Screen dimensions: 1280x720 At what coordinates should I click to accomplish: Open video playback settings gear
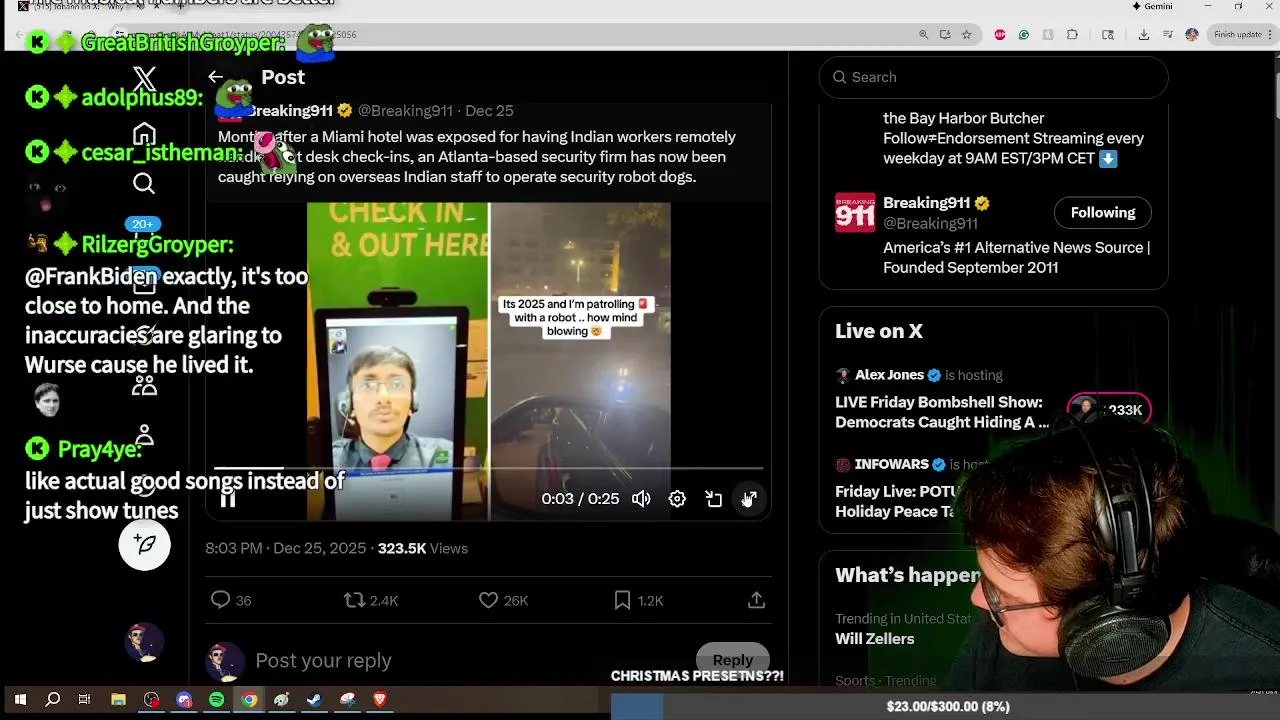tap(677, 499)
